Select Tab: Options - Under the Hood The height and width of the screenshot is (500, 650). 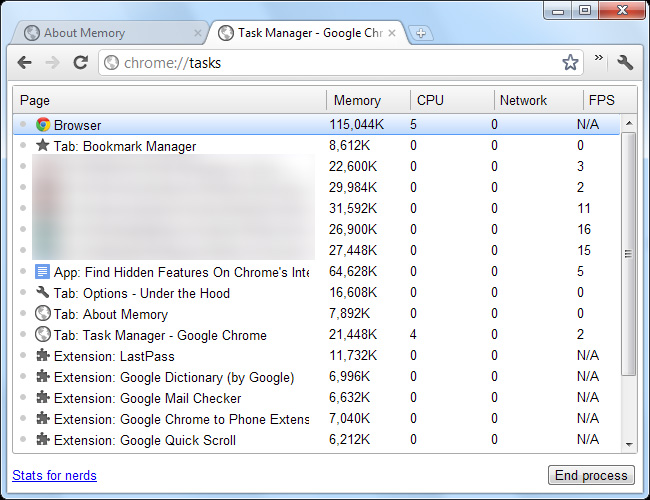(x=317, y=293)
